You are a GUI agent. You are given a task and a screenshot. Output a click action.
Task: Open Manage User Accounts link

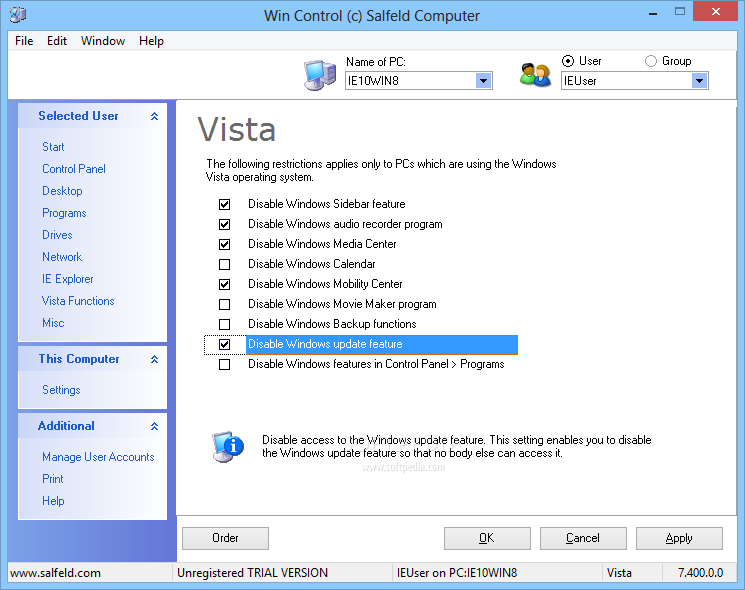[x=98, y=457]
